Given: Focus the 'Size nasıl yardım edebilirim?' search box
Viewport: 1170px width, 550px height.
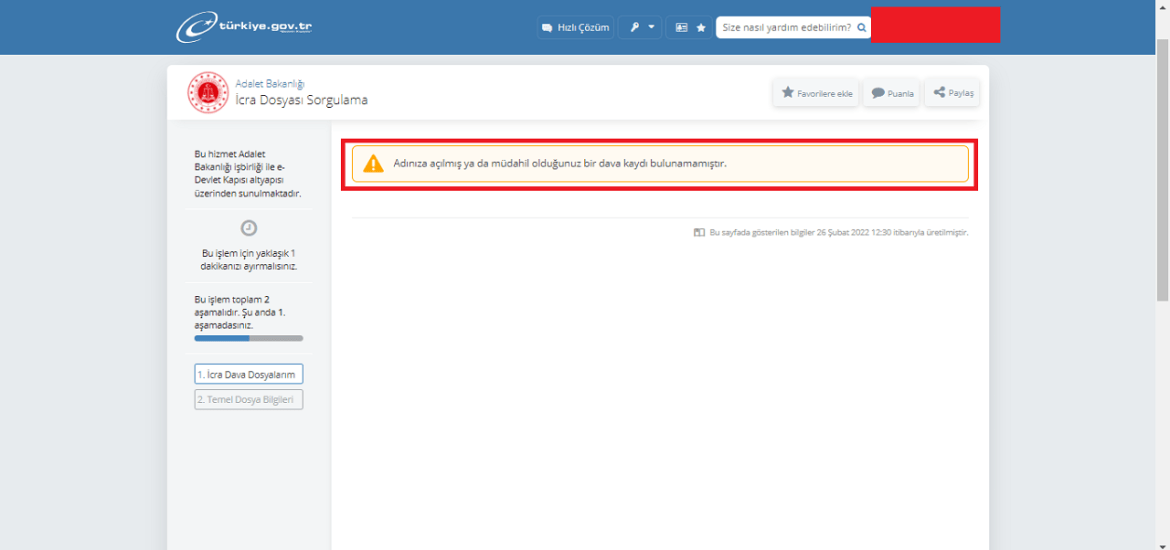Looking at the screenshot, I should 785,27.
